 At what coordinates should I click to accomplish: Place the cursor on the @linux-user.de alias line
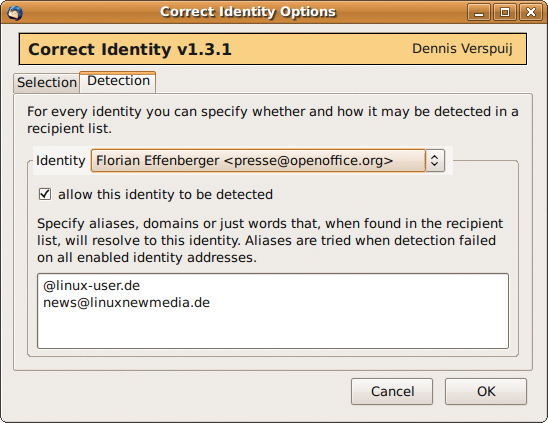[x=92, y=286]
